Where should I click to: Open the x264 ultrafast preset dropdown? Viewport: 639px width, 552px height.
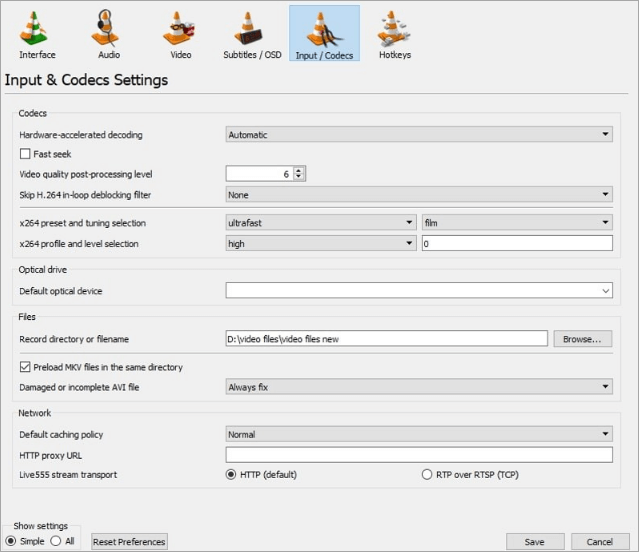coord(320,223)
